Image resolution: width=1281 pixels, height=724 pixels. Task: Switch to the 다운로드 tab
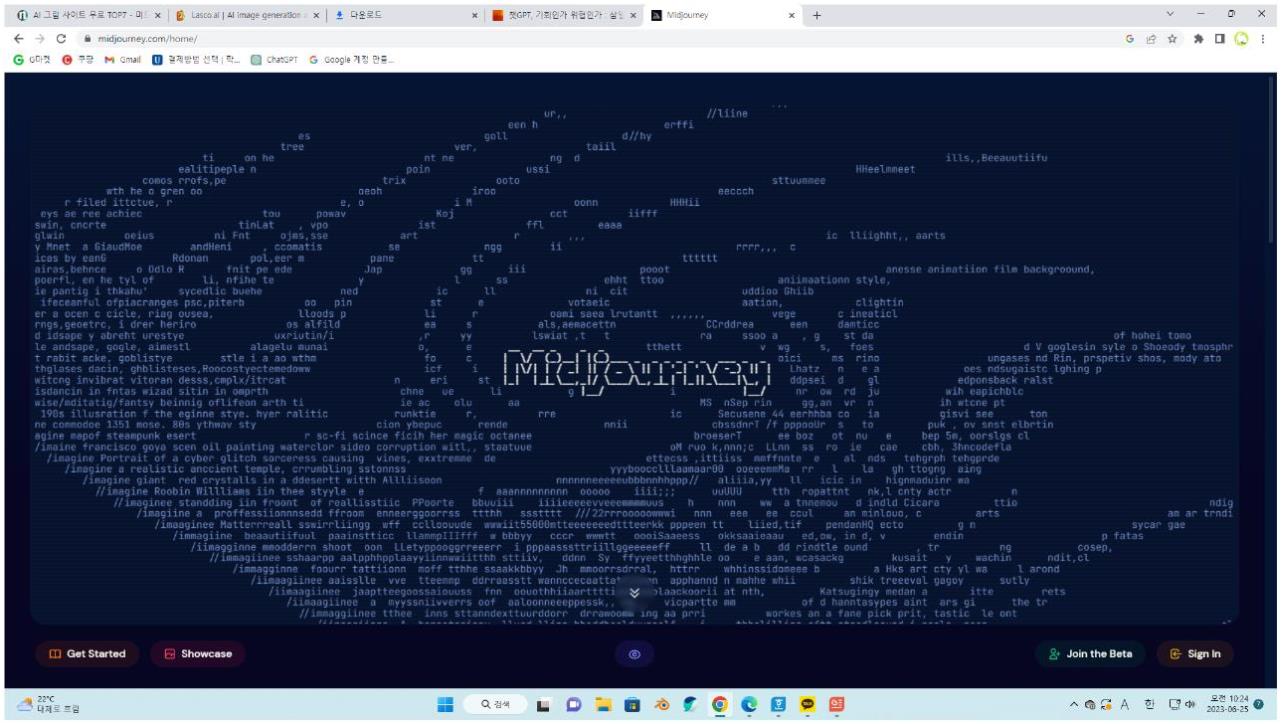(407, 15)
